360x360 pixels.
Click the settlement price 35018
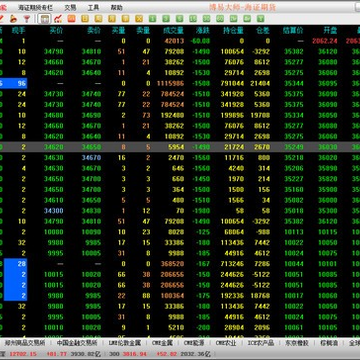[x=294, y=211]
